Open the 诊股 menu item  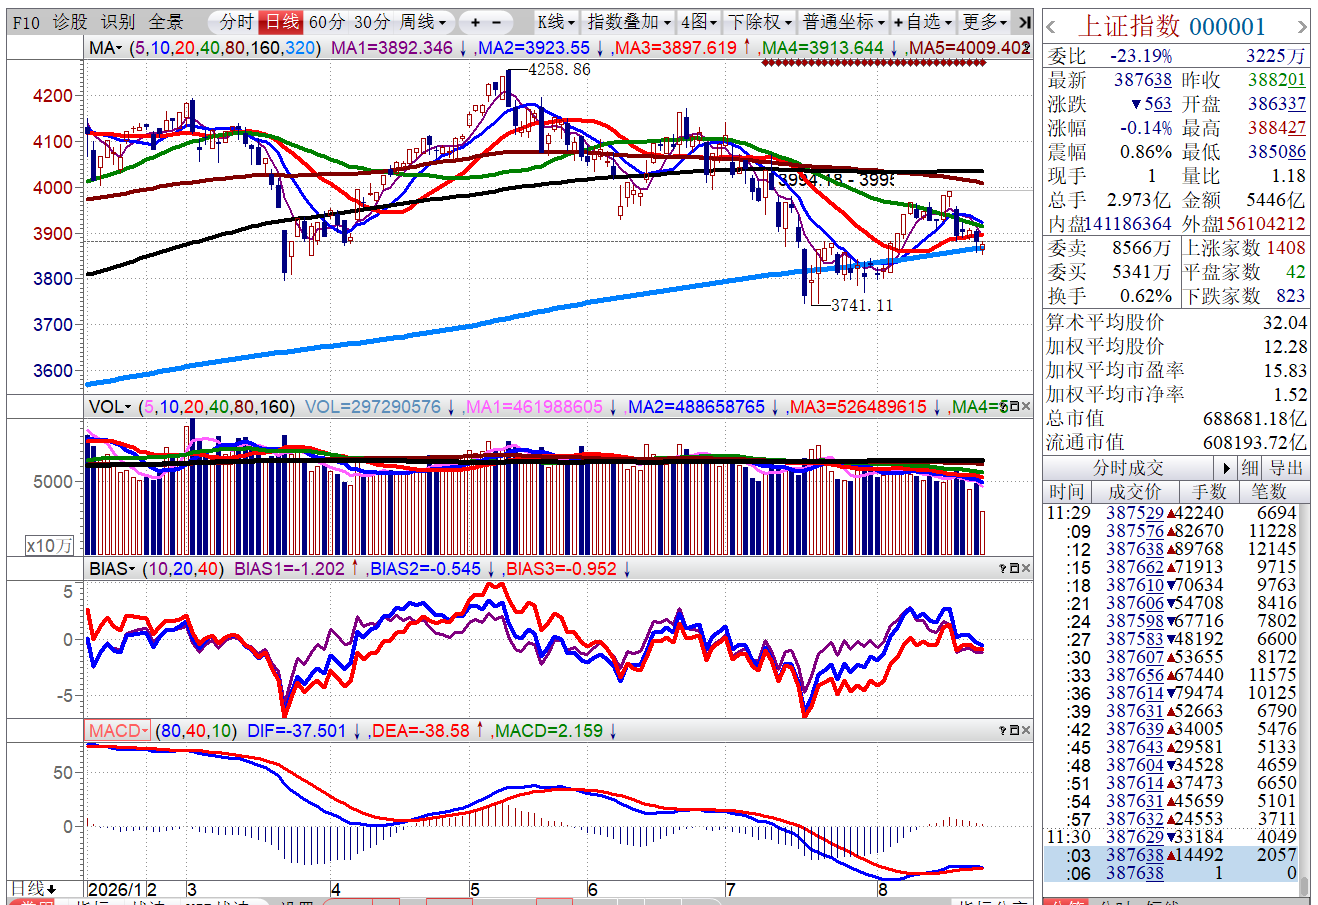(70, 21)
